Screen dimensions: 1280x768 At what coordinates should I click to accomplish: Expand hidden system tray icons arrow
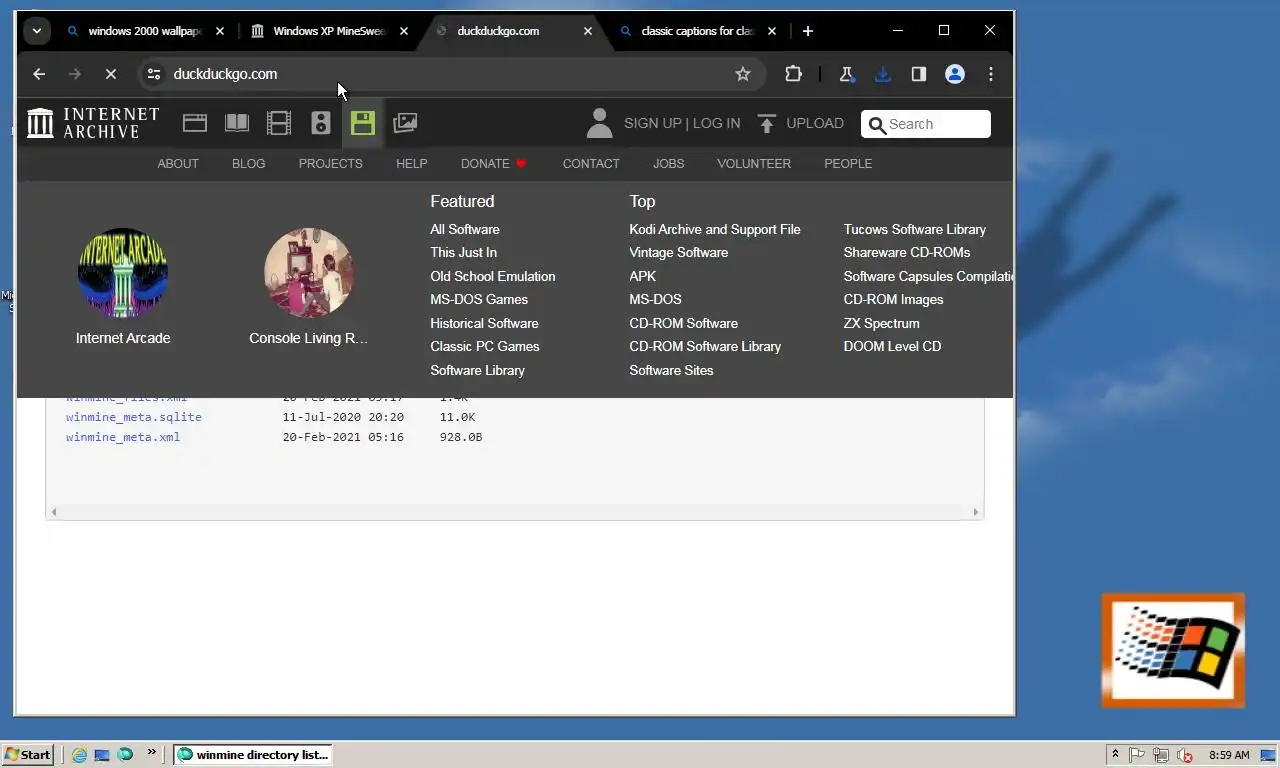1115,755
